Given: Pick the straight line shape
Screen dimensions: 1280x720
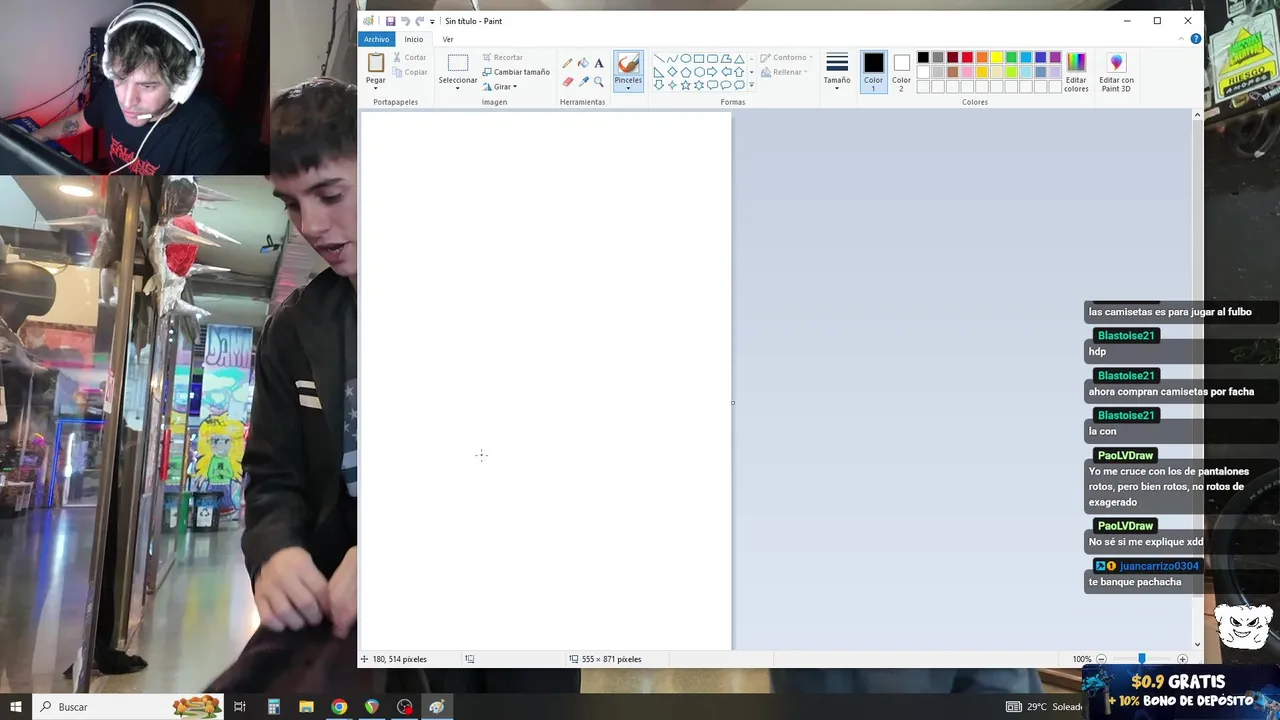Looking at the screenshot, I should [659, 58].
